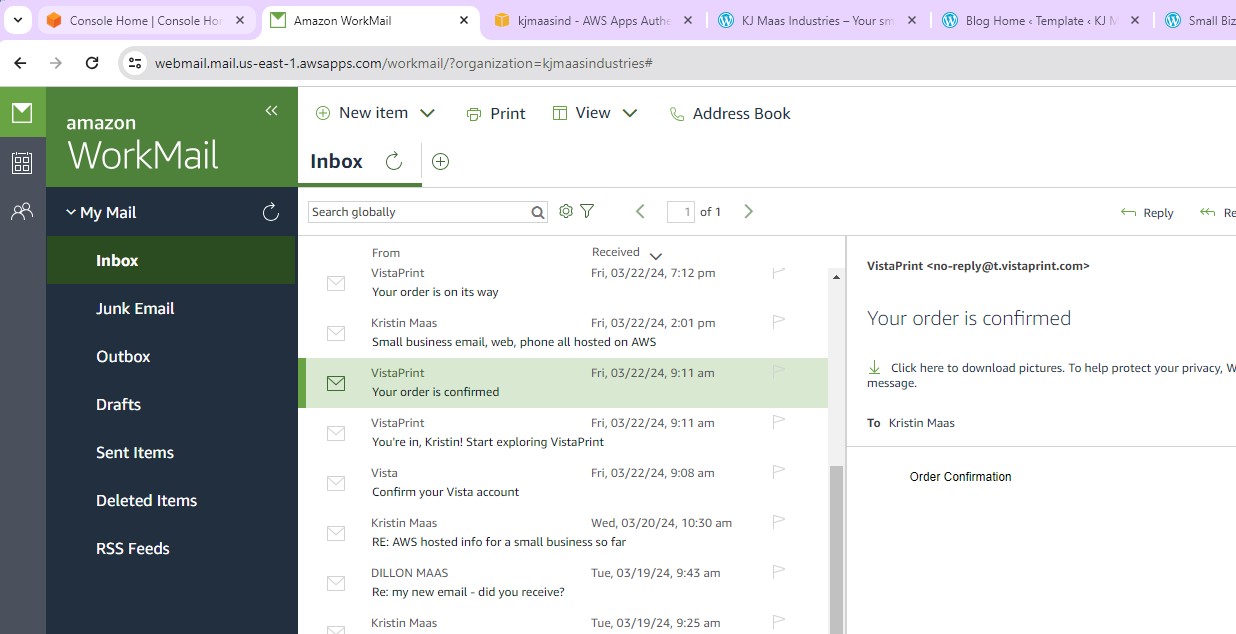Viewport: 1236px width, 634px height.
Task: Refresh the Inbox tab with circular arrow
Action: coord(394,162)
